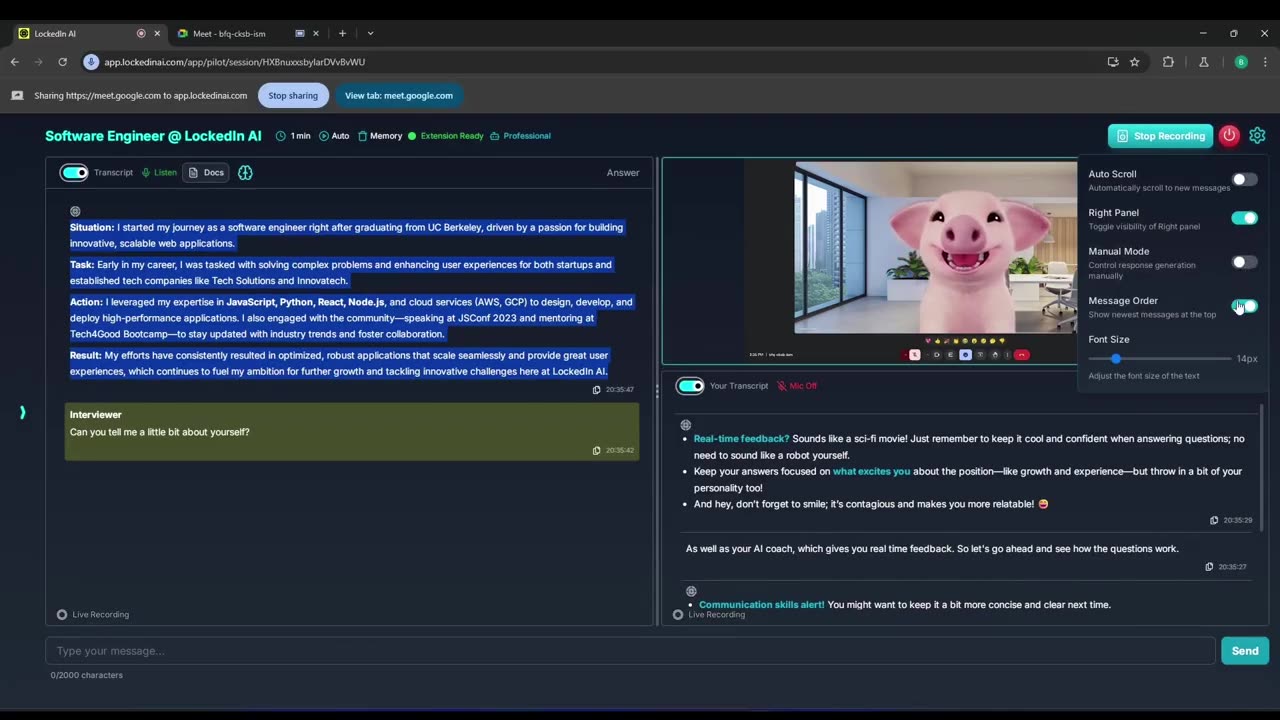This screenshot has height=720, width=1280.
Task: Click Live Recording status in left panel
Action: coord(93,615)
